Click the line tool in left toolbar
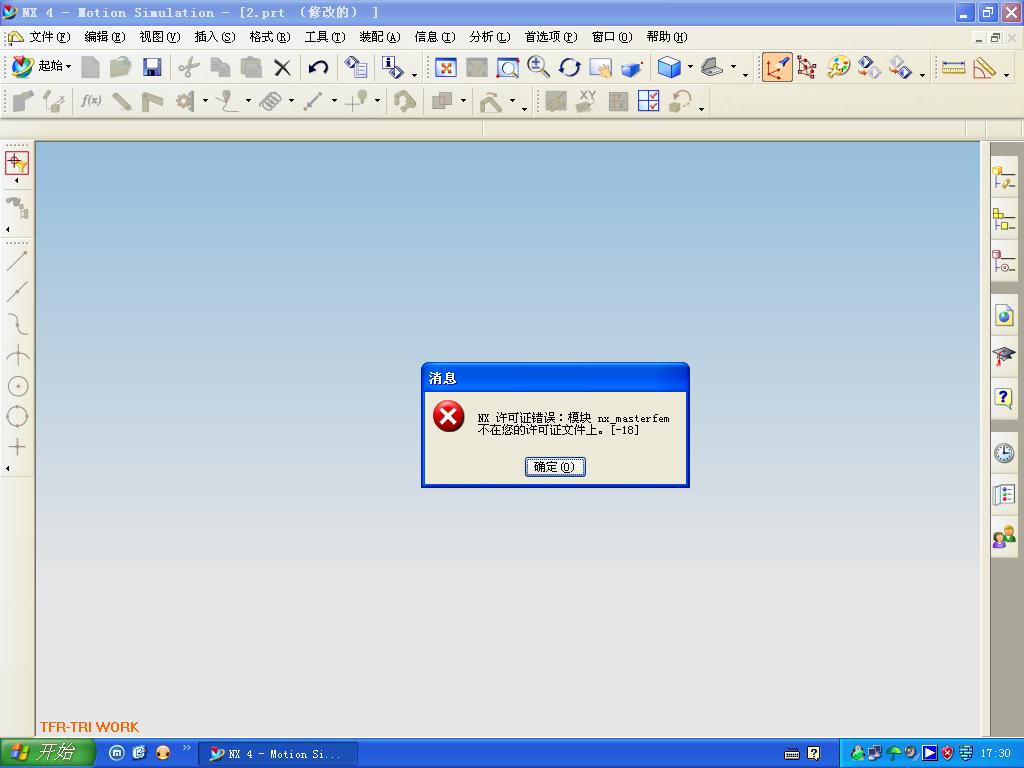This screenshot has height=768, width=1024. 17,261
